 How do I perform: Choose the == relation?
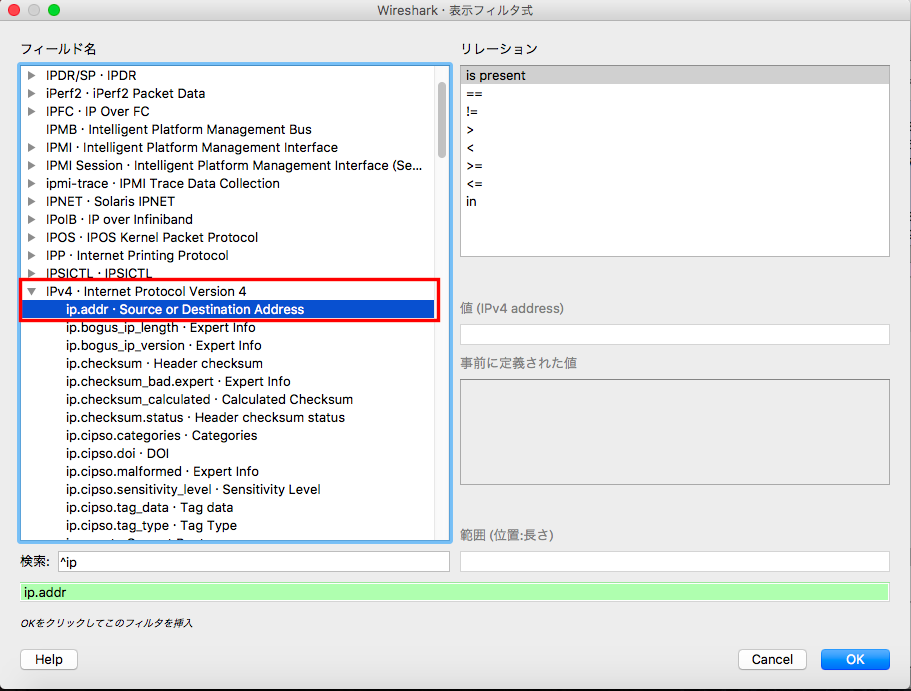coord(675,94)
